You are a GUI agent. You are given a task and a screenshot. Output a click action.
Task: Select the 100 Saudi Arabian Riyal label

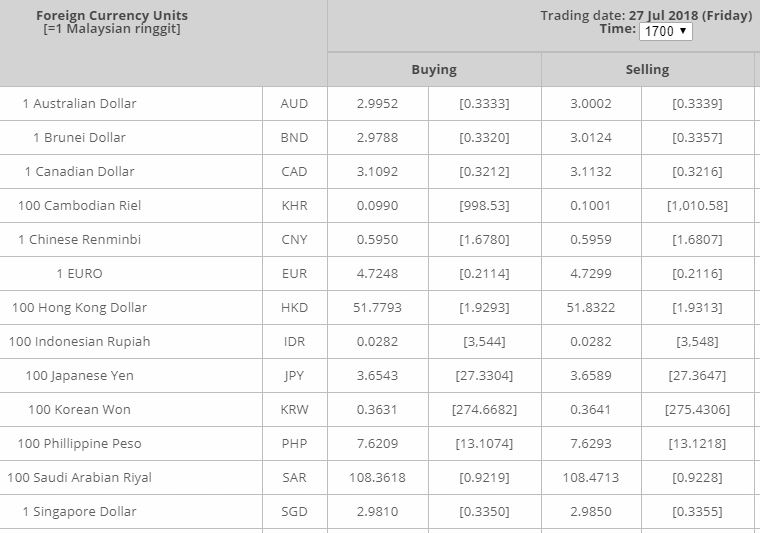79,477
